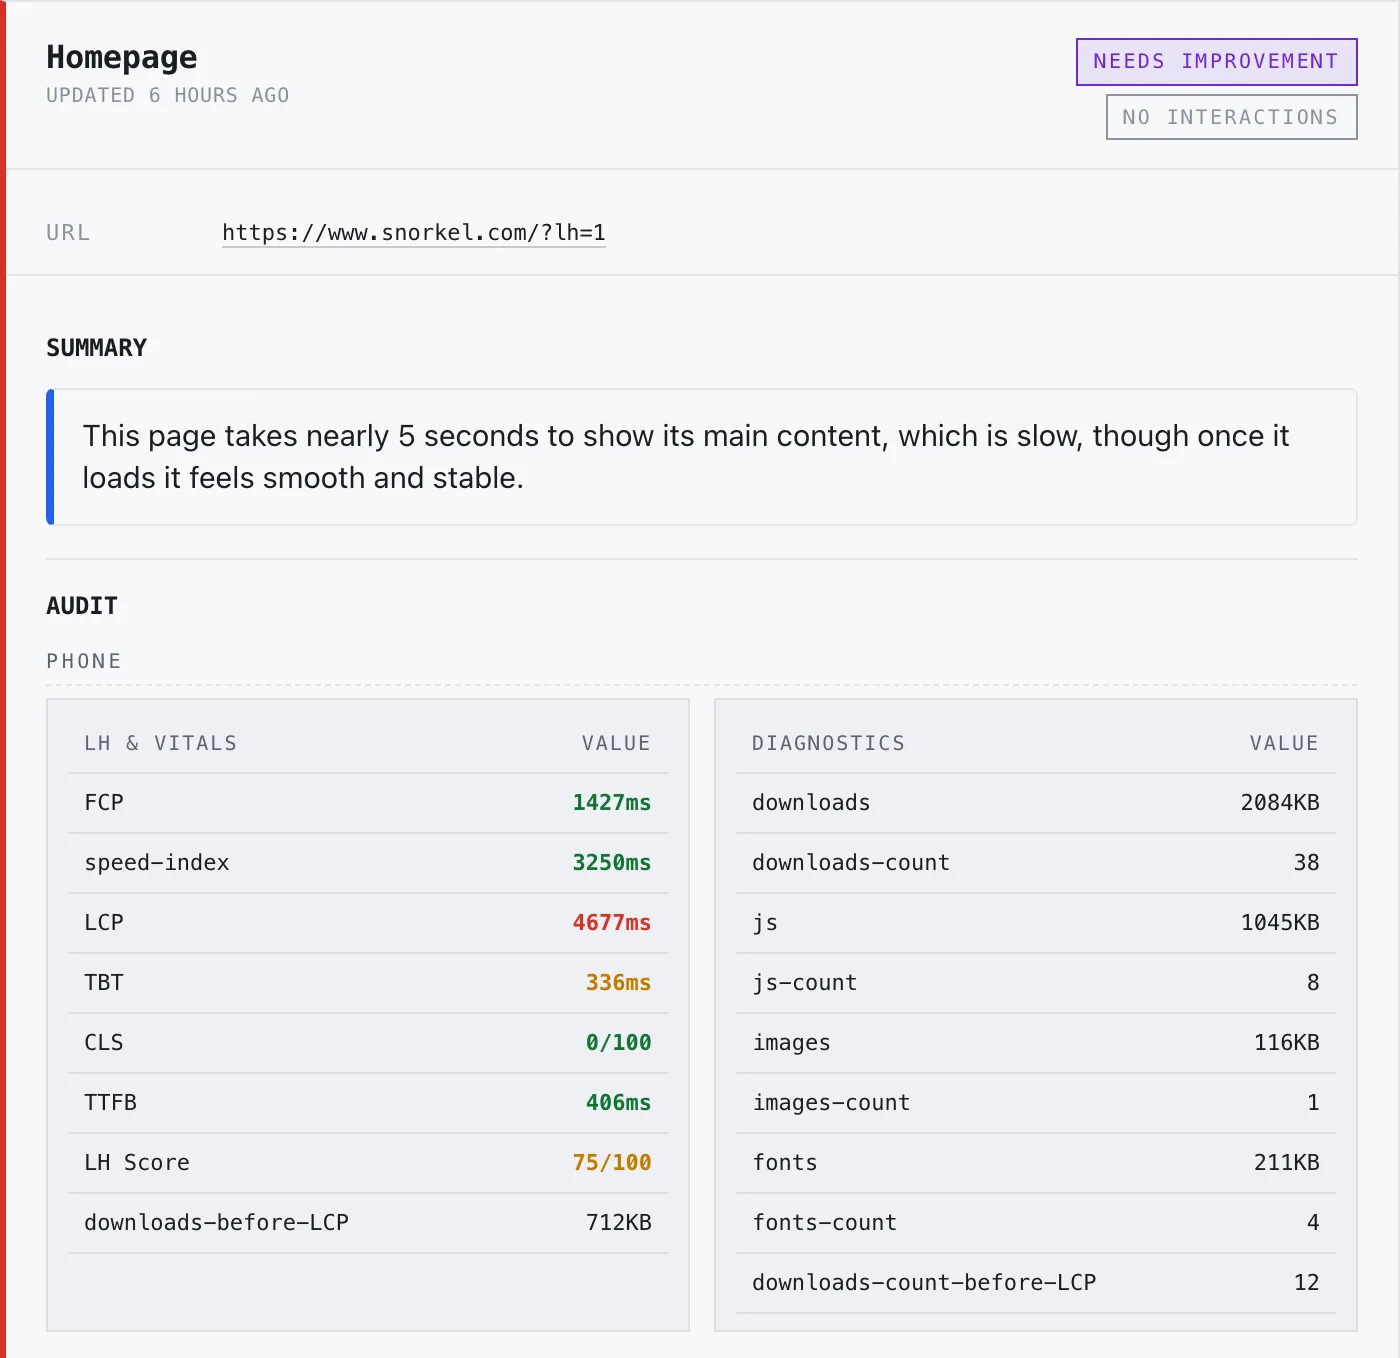Click the FCP row label

104,803
